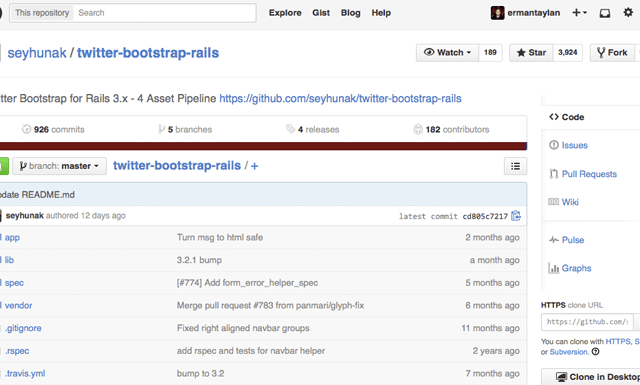The width and height of the screenshot is (640, 385).
Task: Open '3.2.1 bump' commit message
Action: (x=199, y=260)
